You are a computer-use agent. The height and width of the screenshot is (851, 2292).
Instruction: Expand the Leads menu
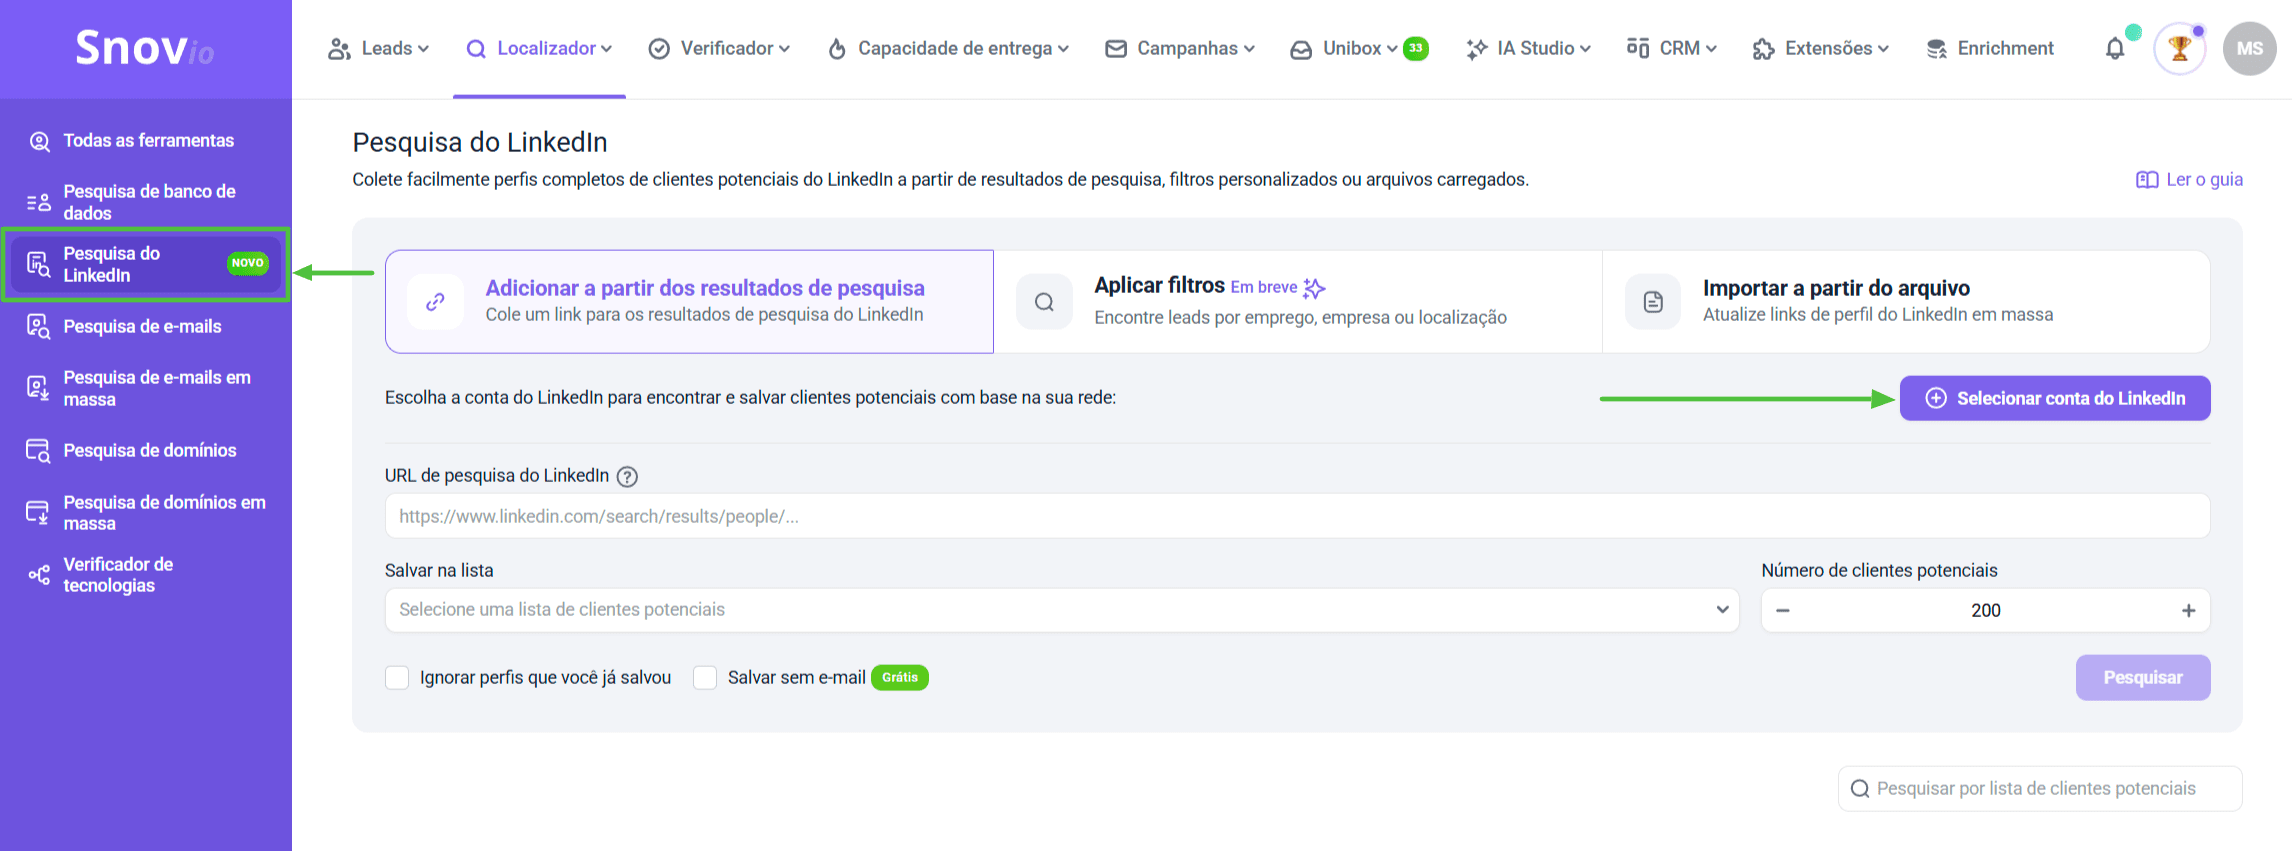click(378, 49)
